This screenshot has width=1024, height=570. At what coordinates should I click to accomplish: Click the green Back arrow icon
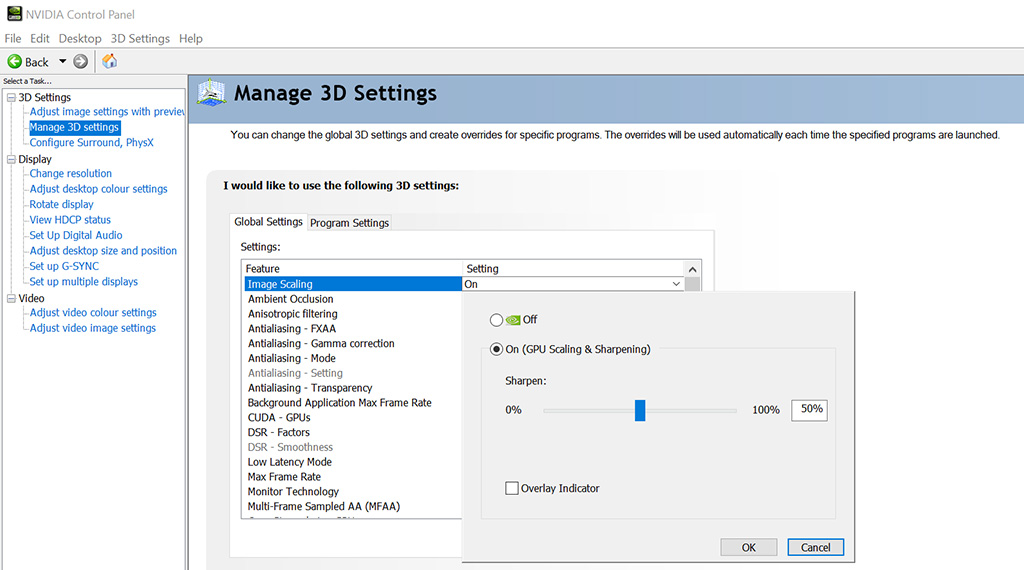pos(14,61)
